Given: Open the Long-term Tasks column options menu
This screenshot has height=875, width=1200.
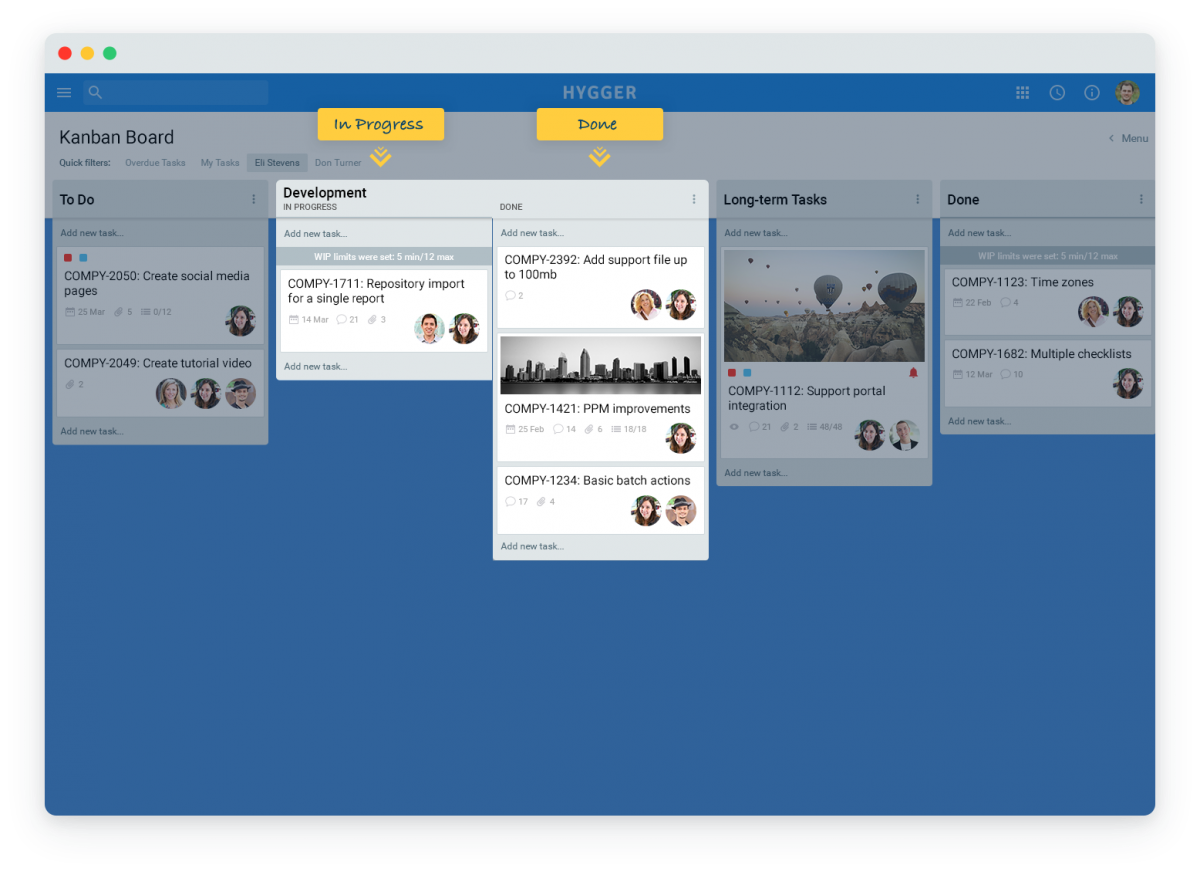Looking at the screenshot, I should (x=918, y=199).
